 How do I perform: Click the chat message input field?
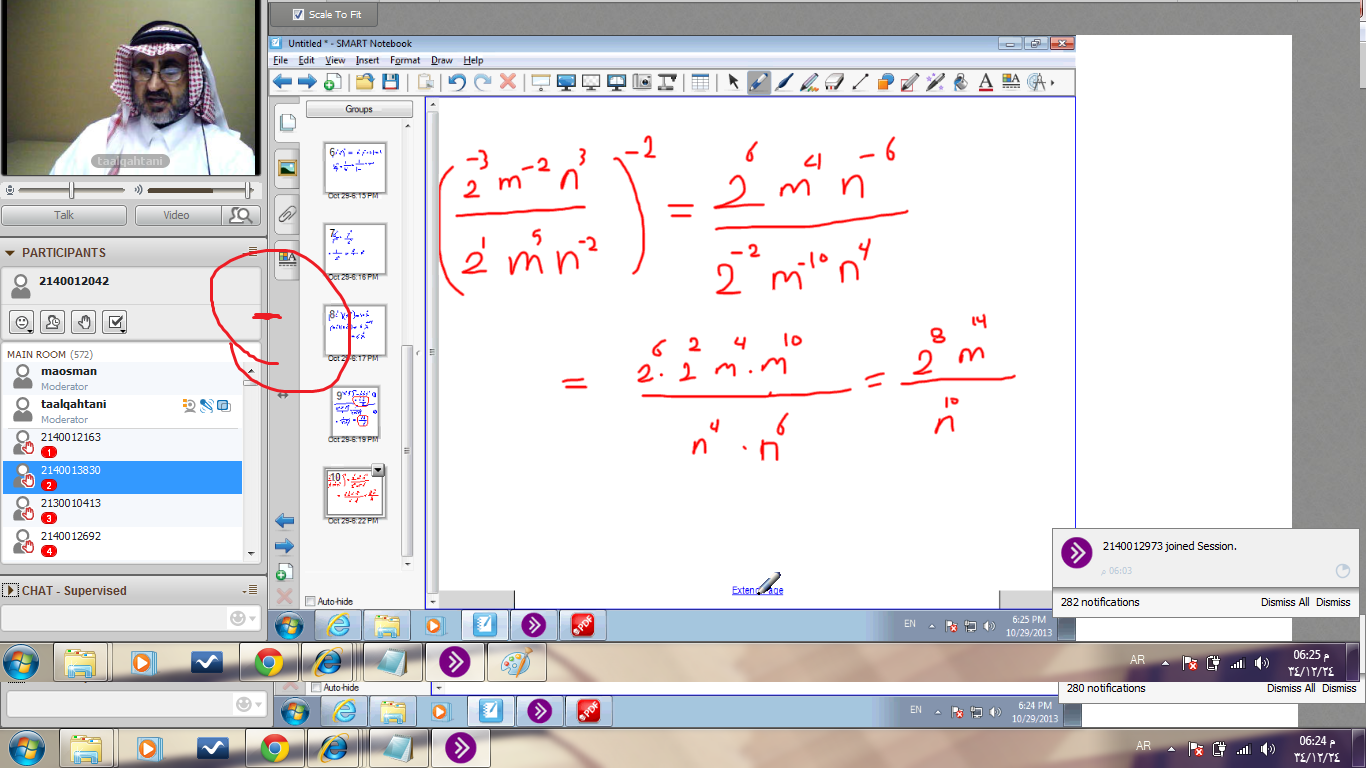[112, 619]
